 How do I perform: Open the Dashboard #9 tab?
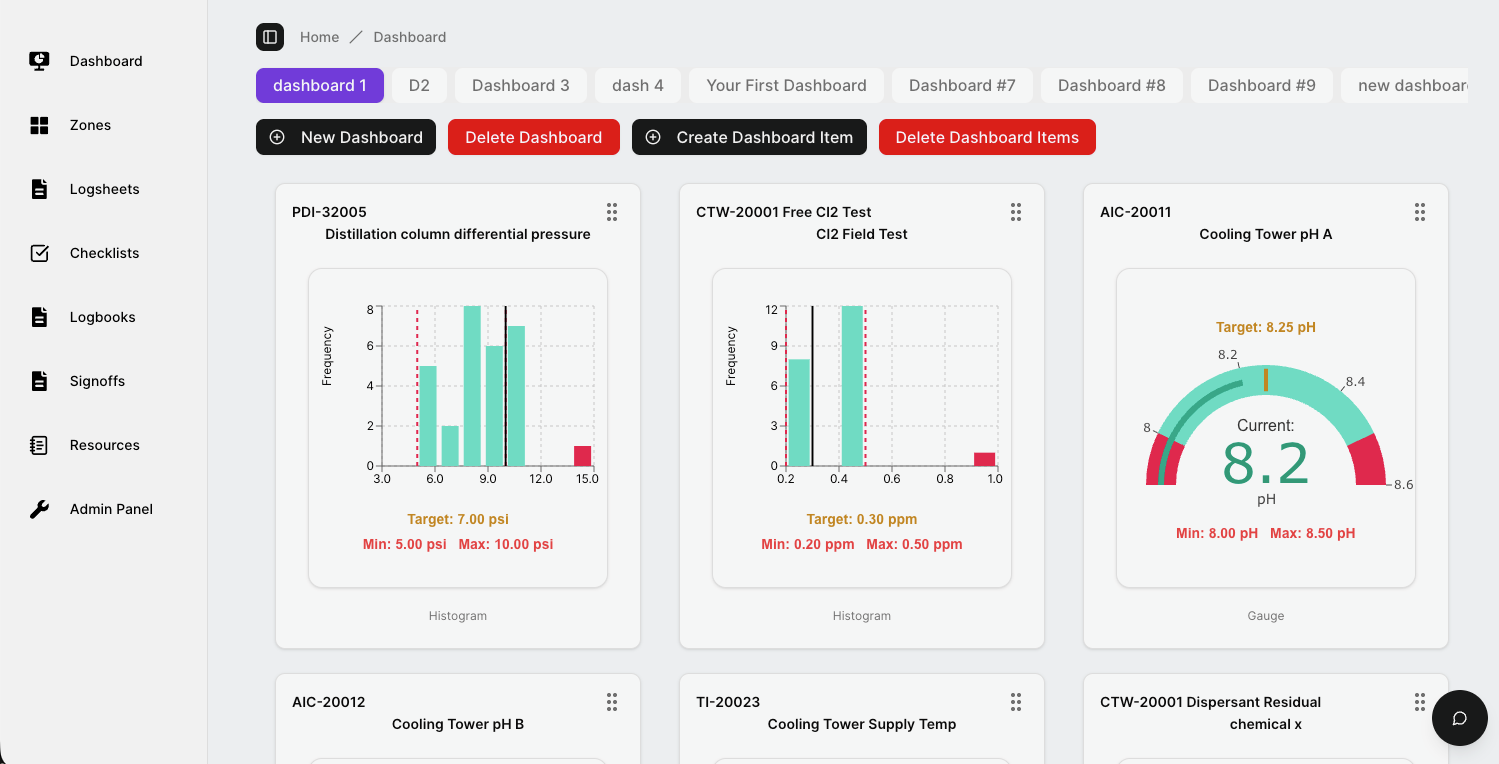(1262, 85)
